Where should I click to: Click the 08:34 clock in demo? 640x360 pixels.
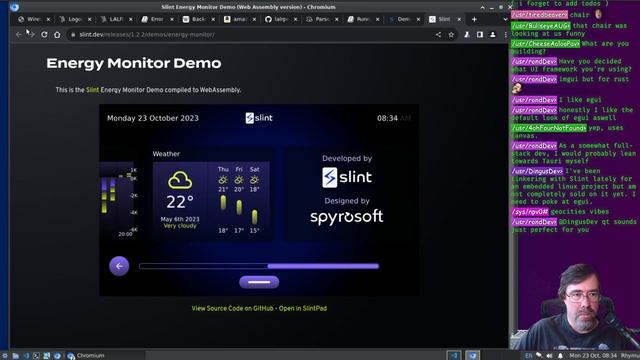click(387, 118)
